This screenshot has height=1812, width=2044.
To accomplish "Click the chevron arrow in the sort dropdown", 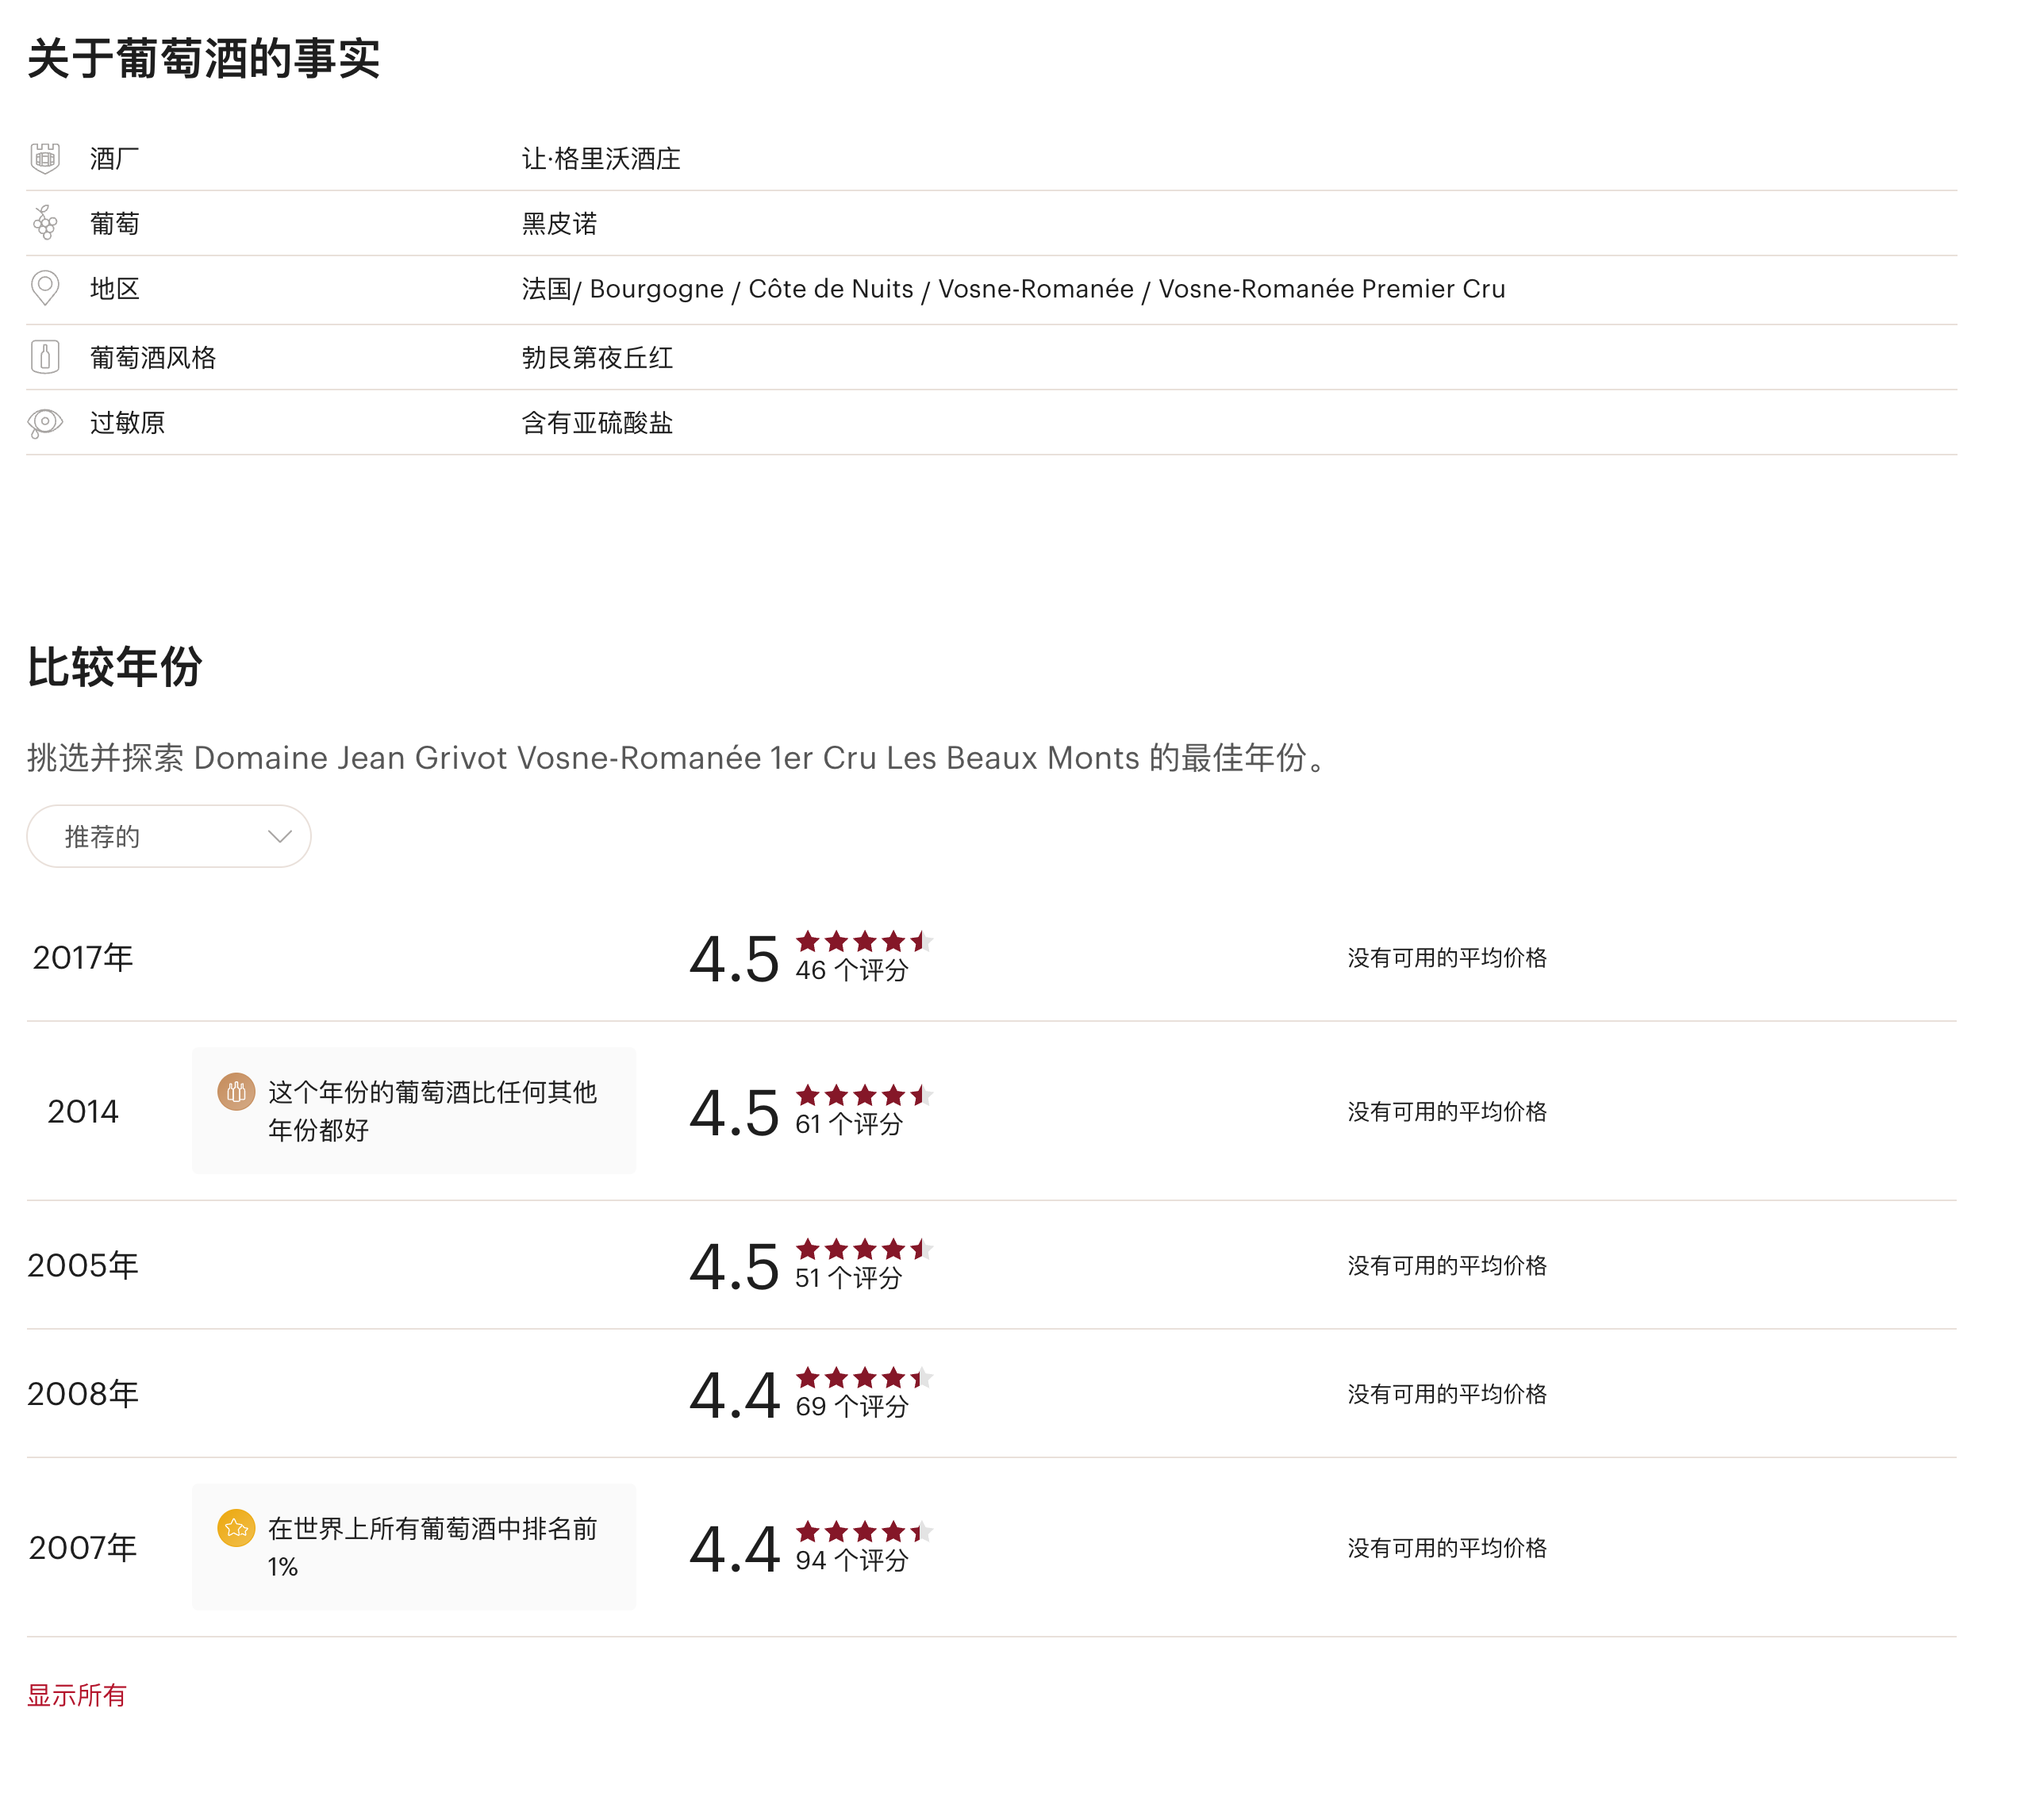I will coord(280,836).
